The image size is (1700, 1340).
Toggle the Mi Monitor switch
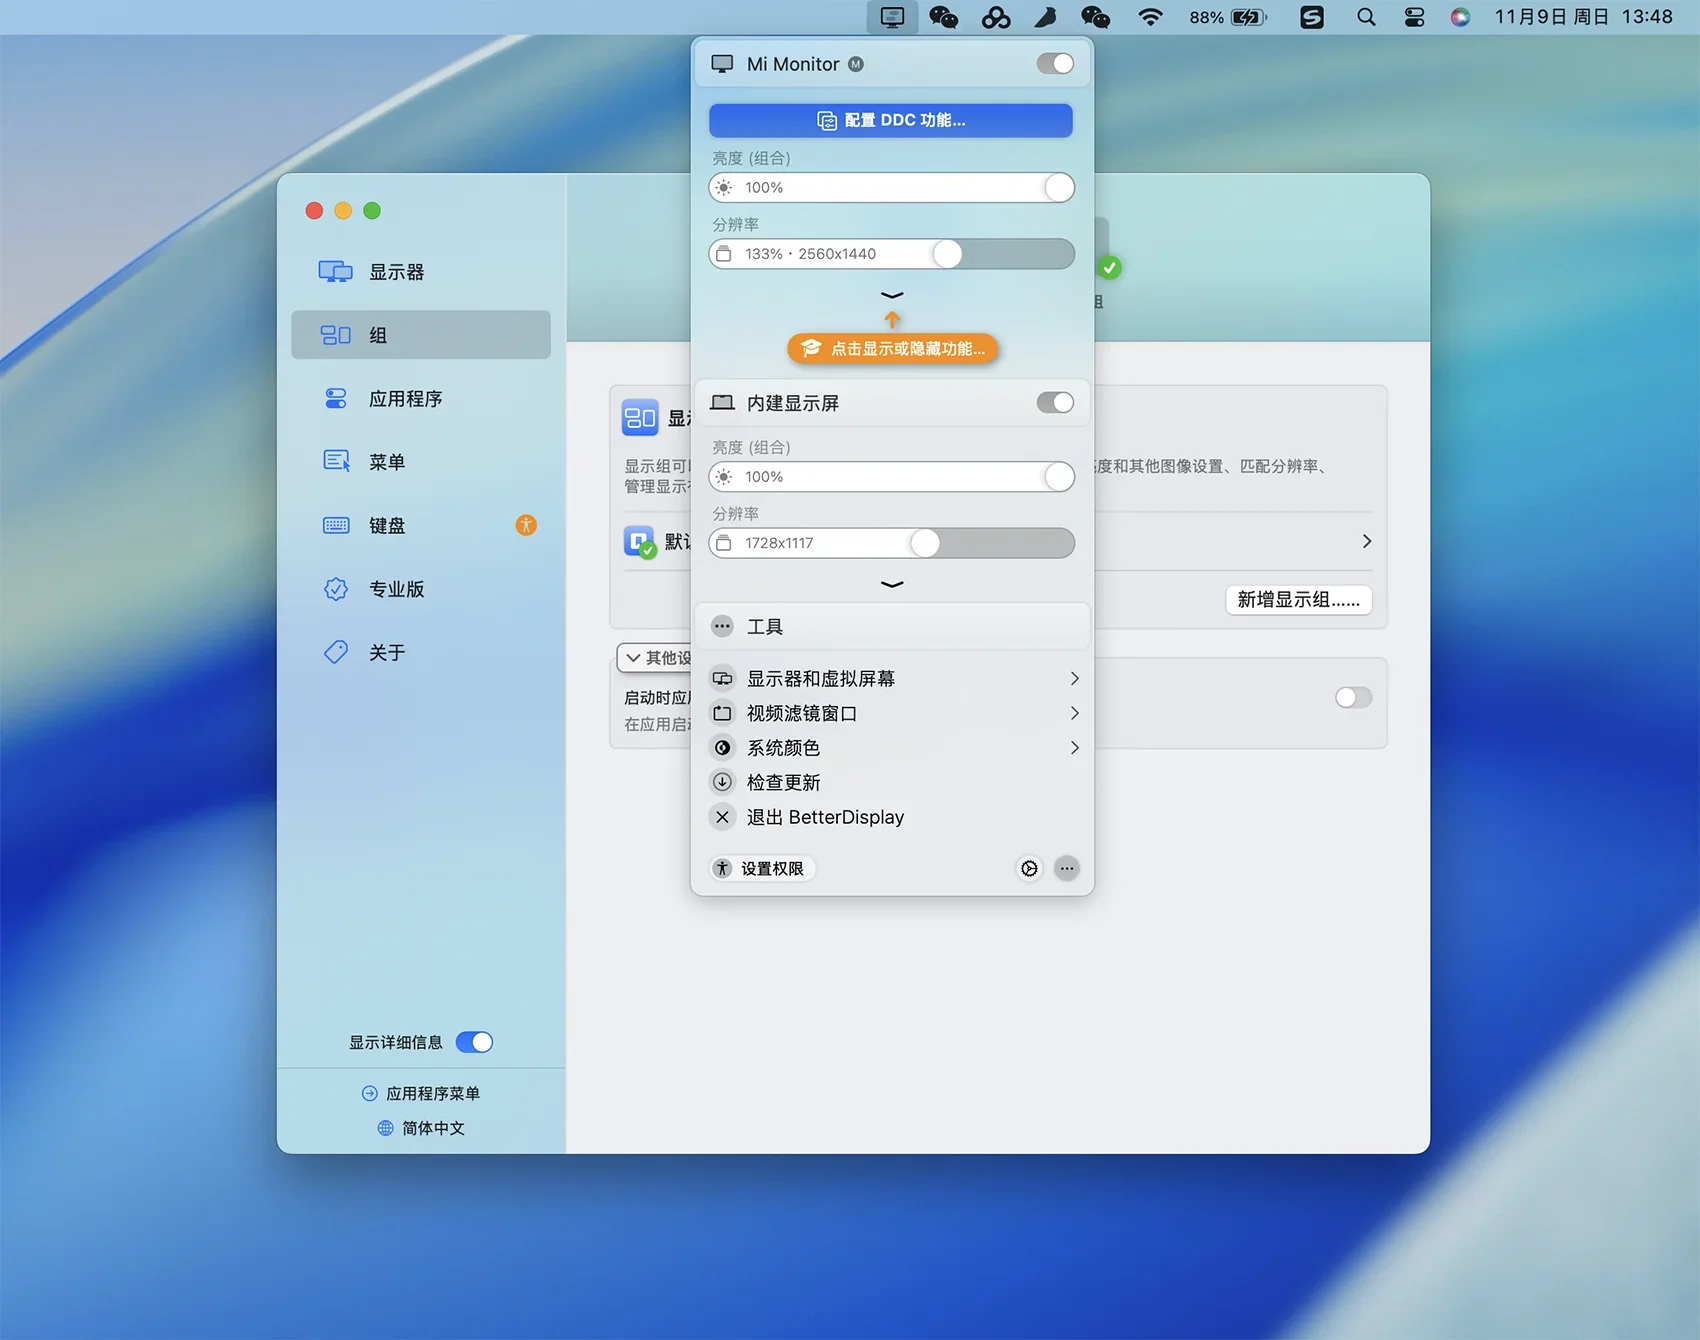[1054, 64]
